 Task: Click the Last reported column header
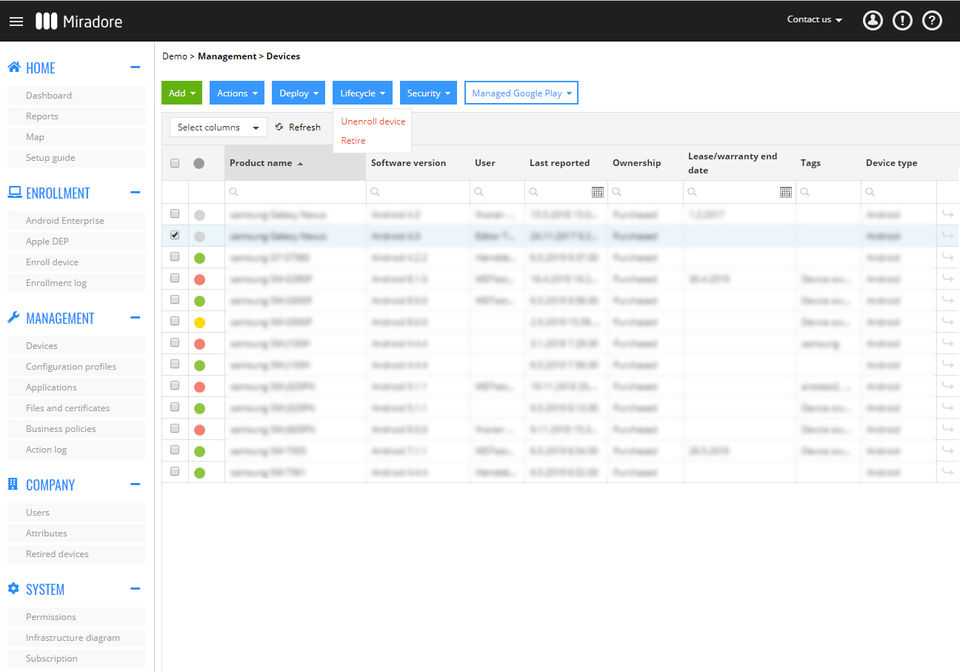coord(559,163)
